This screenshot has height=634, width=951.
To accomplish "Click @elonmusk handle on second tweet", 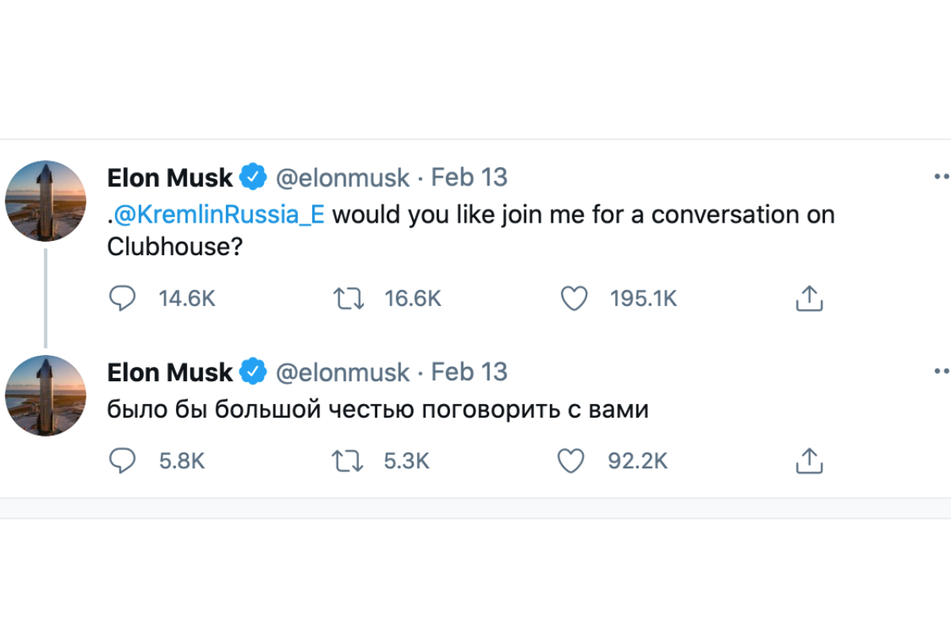I will click(343, 373).
